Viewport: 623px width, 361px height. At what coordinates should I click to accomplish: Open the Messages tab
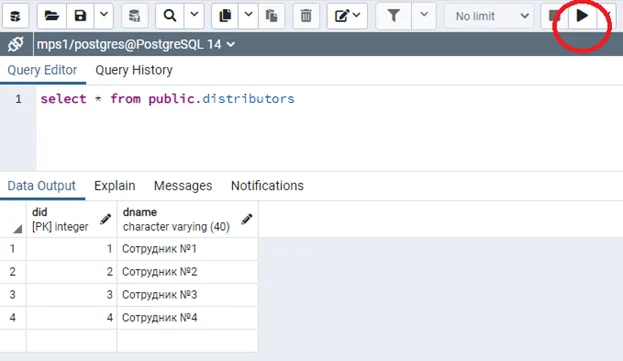tap(183, 186)
